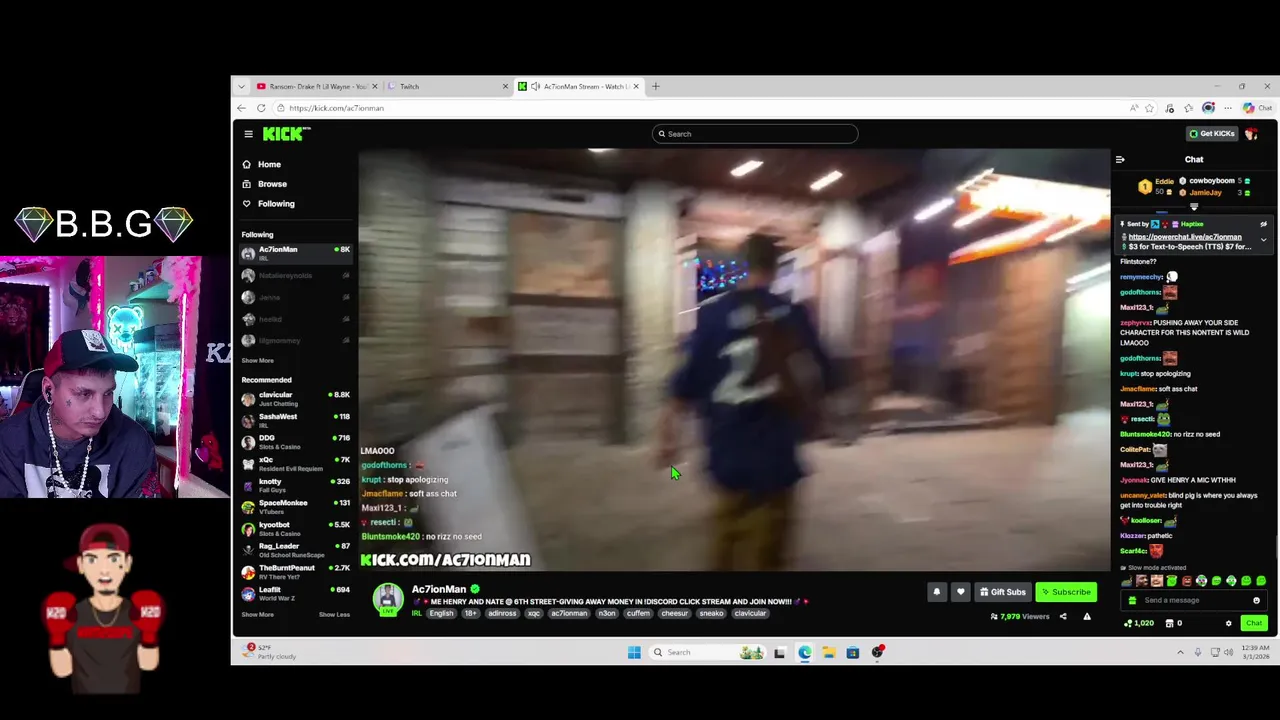
Task: Open clavicular recommended channel
Action: click(296, 398)
